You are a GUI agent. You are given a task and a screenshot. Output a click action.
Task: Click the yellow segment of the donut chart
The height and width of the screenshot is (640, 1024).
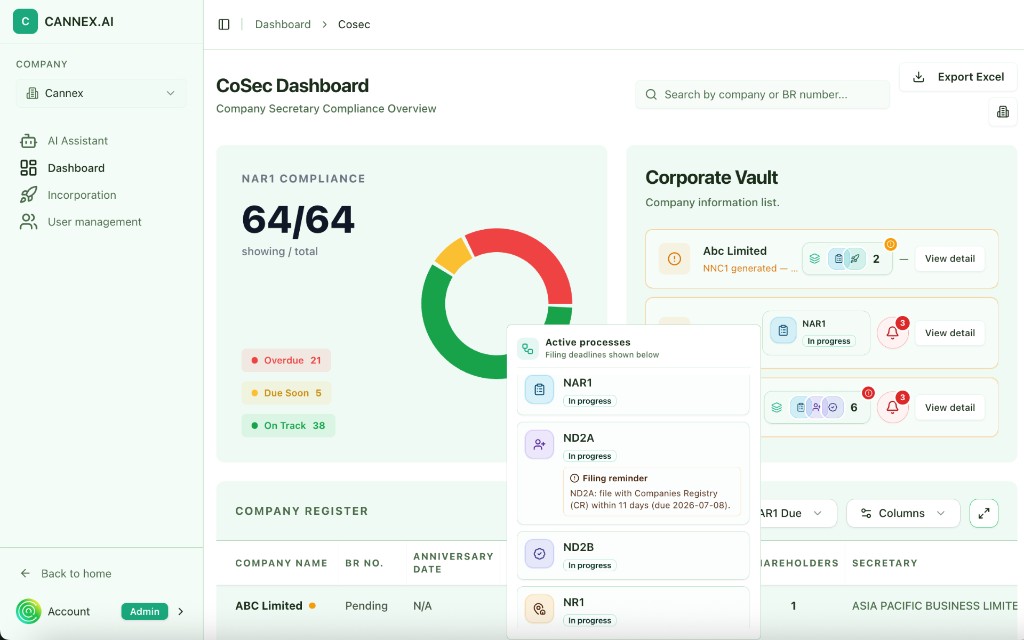click(x=453, y=256)
